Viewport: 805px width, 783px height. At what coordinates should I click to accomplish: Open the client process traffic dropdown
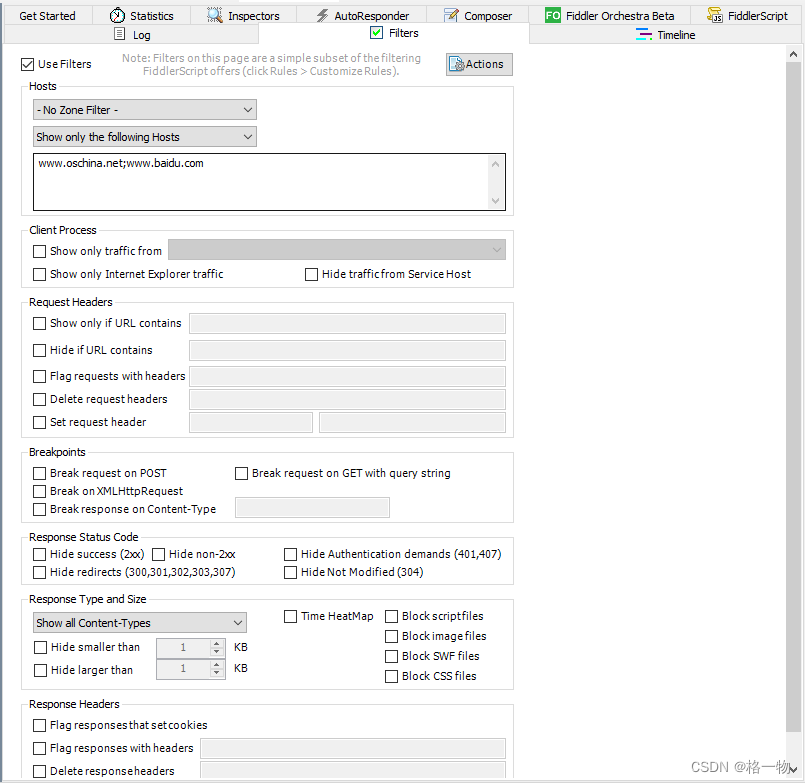click(337, 250)
